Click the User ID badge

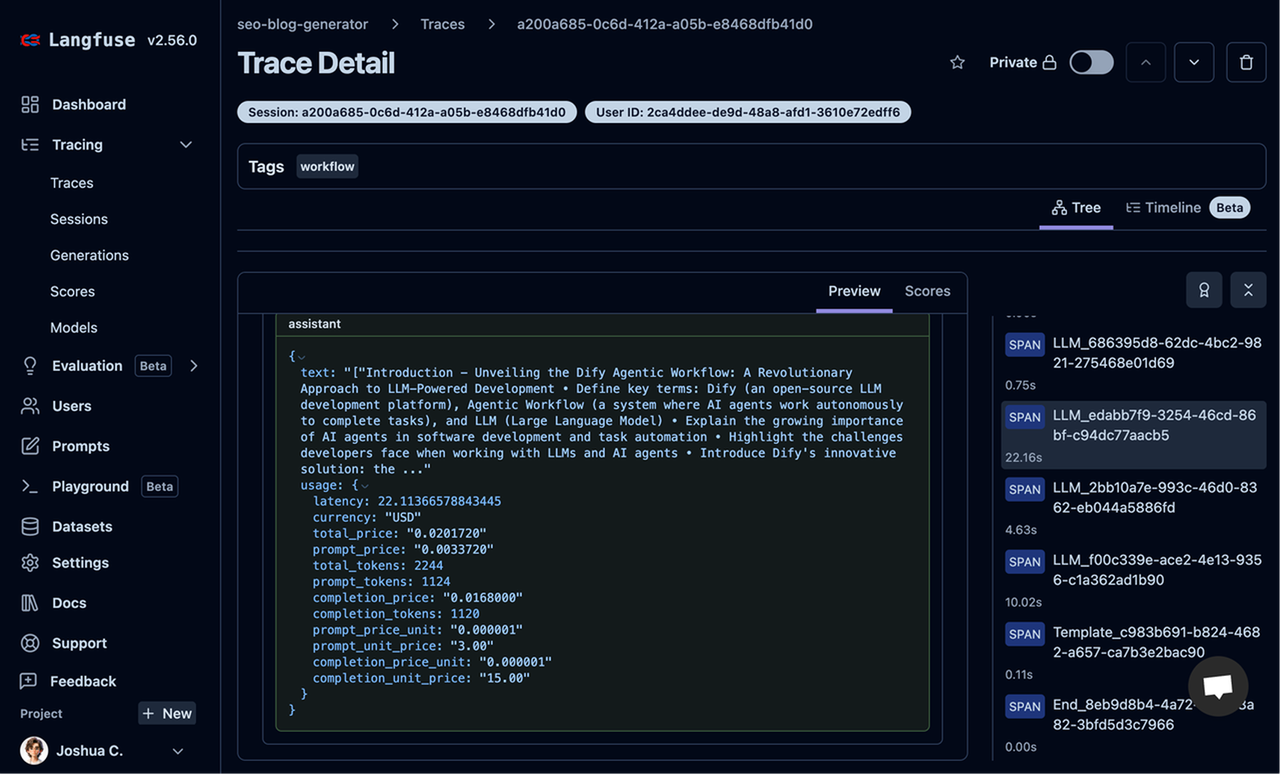tap(748, 112)
